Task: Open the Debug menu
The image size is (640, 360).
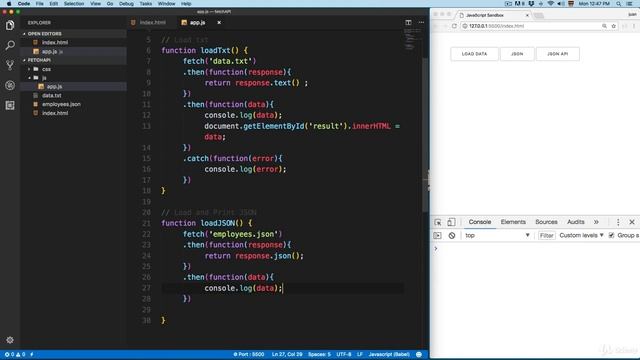Action: pos(126,4)
